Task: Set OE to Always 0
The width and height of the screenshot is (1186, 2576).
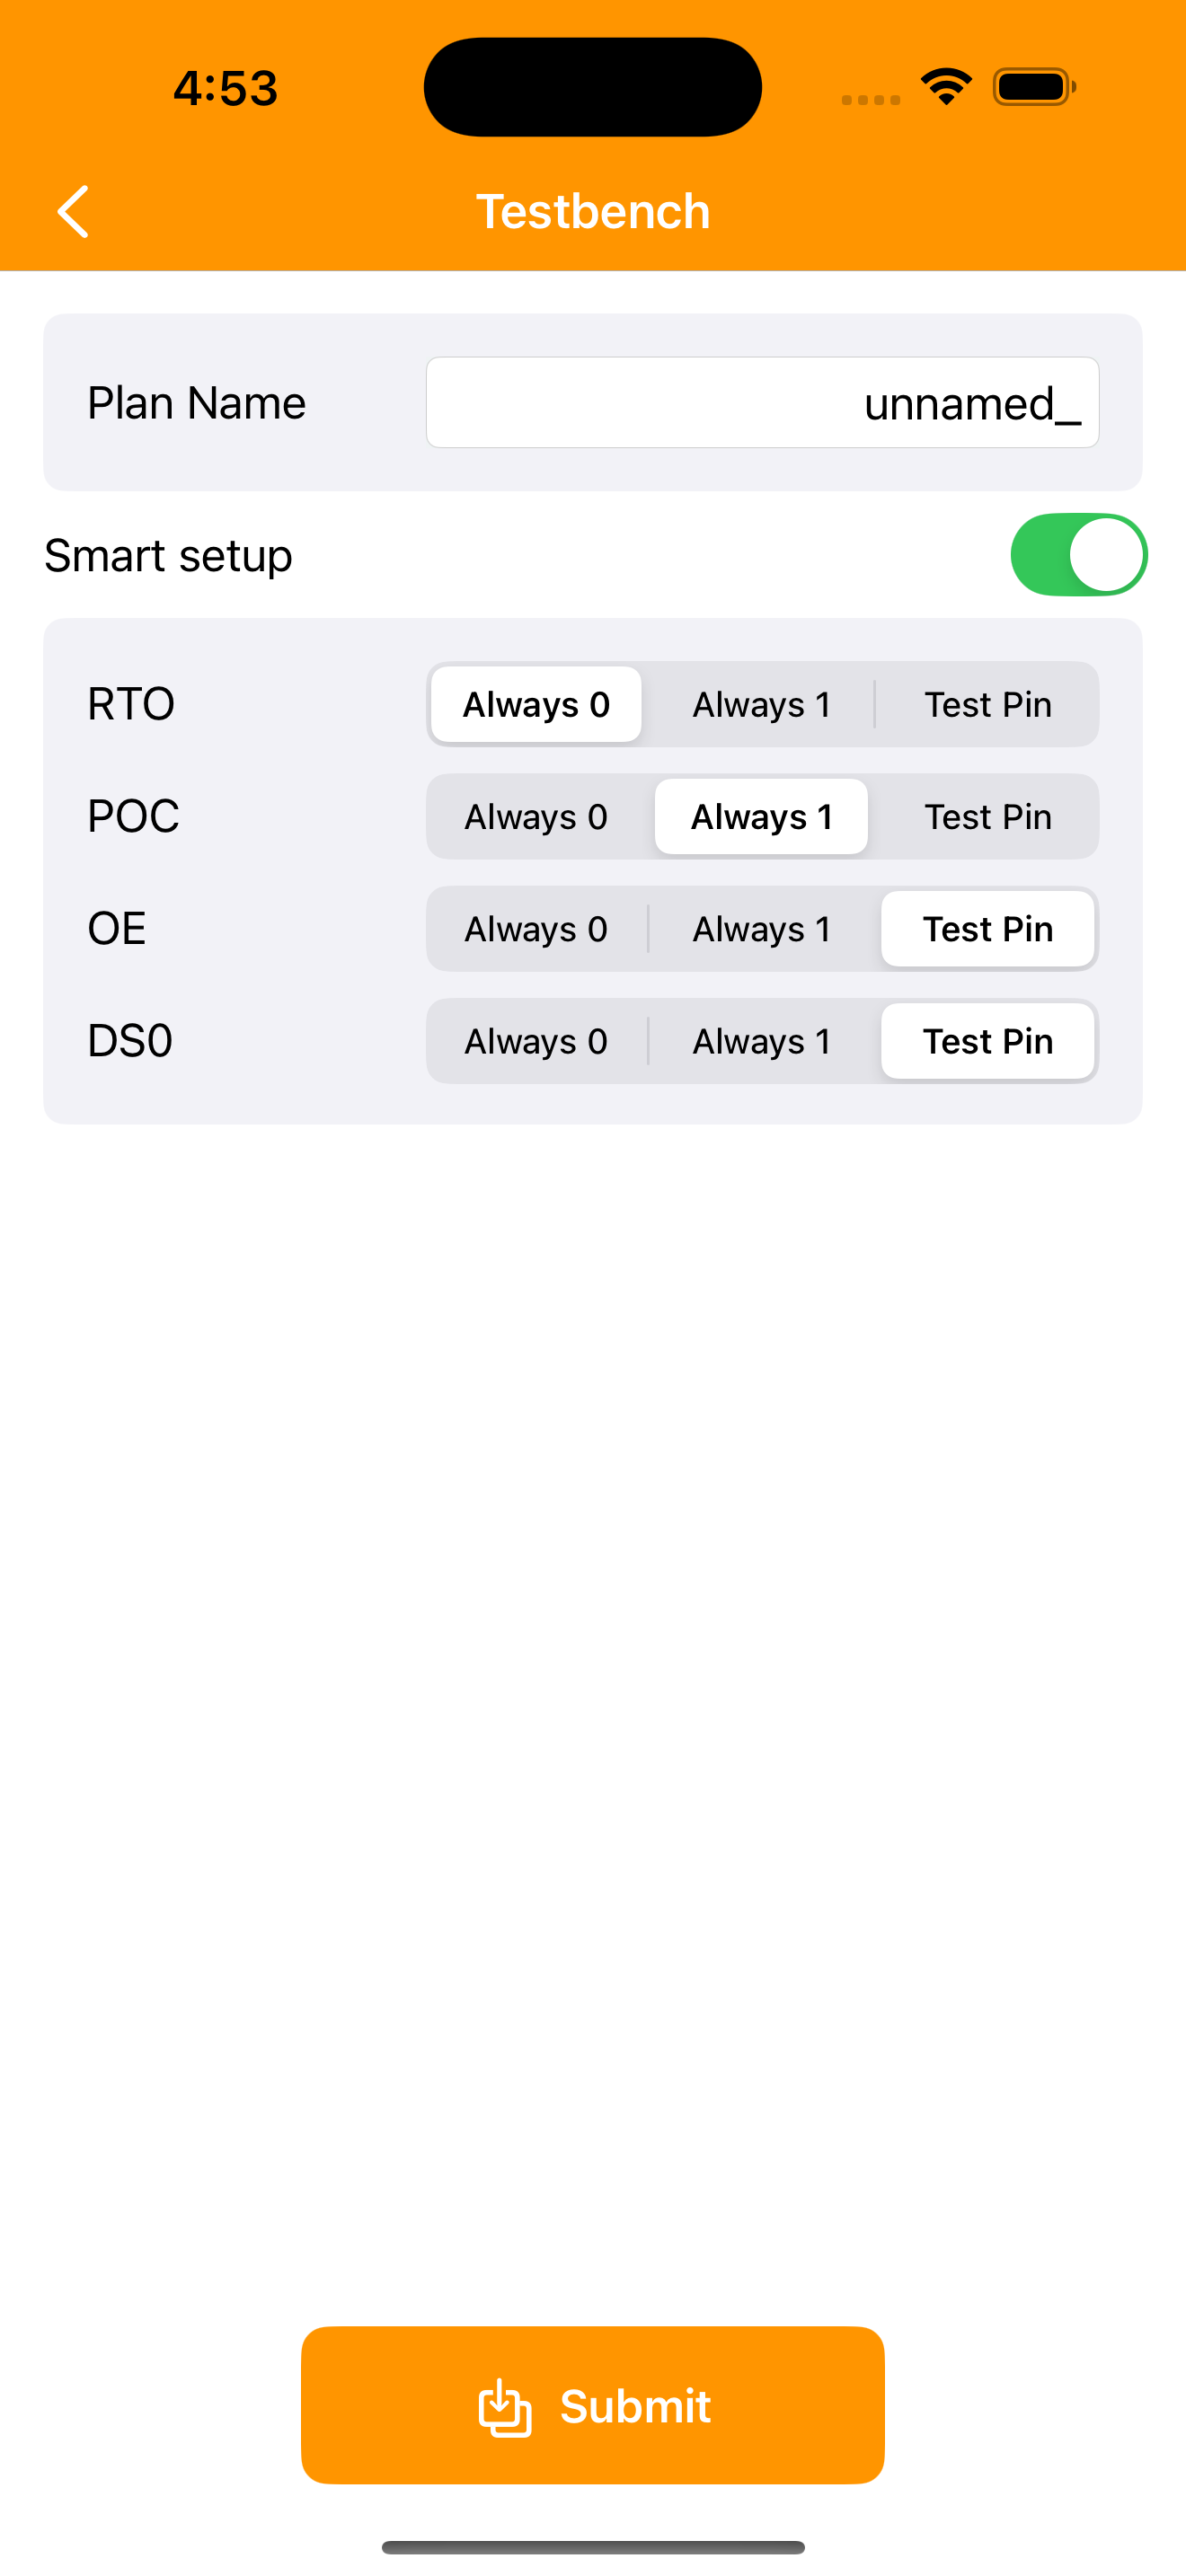Action: tap(536, 929)
